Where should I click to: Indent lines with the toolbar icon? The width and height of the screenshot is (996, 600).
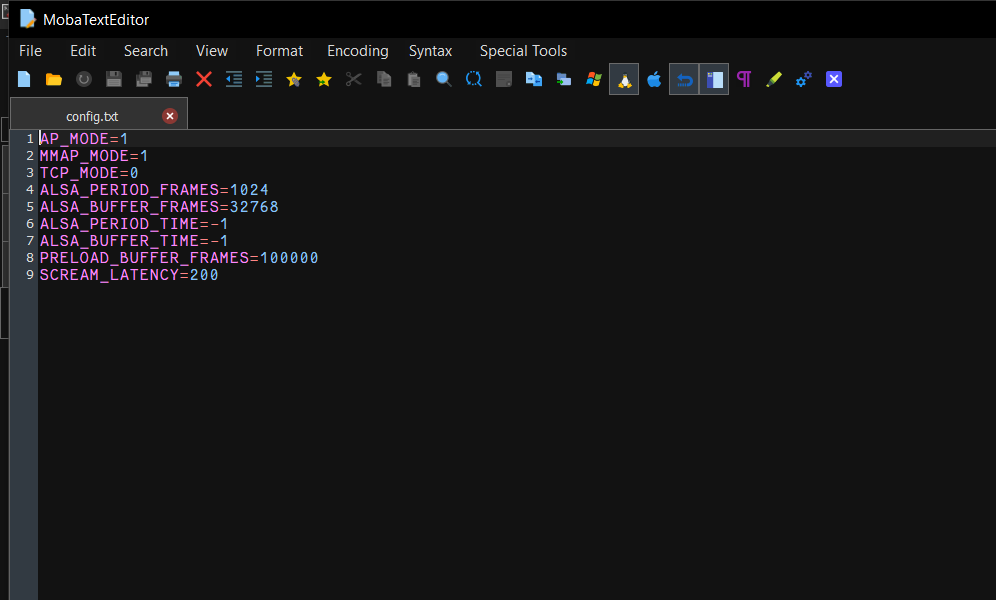click(x=264, y=79)
